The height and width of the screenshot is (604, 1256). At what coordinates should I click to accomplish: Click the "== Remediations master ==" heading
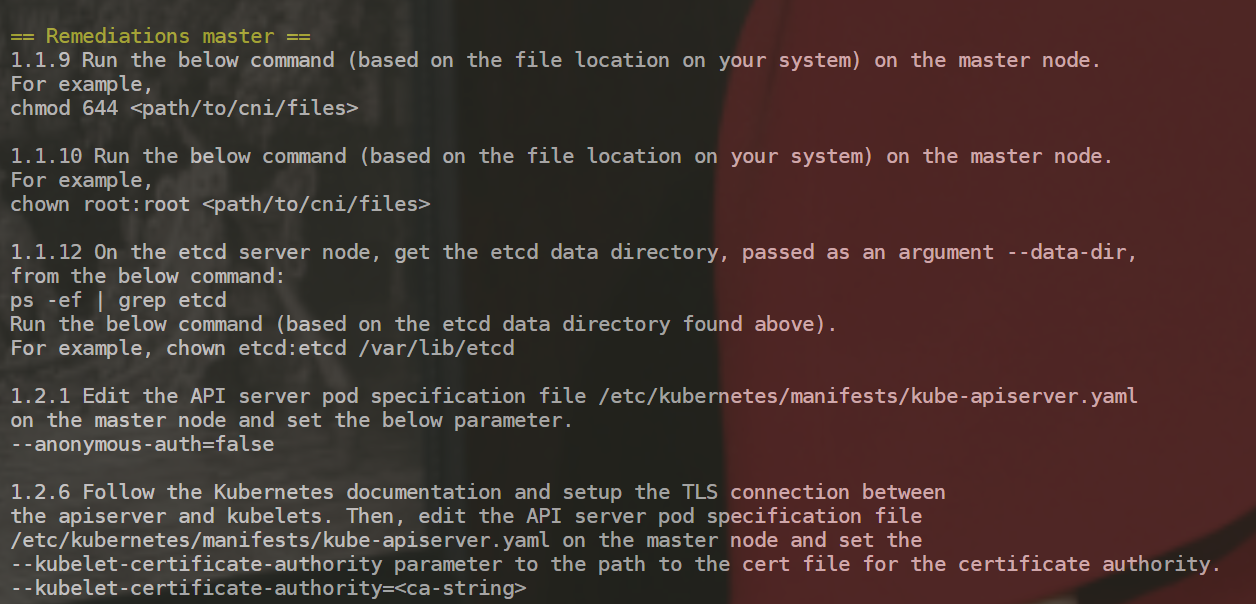160,36
